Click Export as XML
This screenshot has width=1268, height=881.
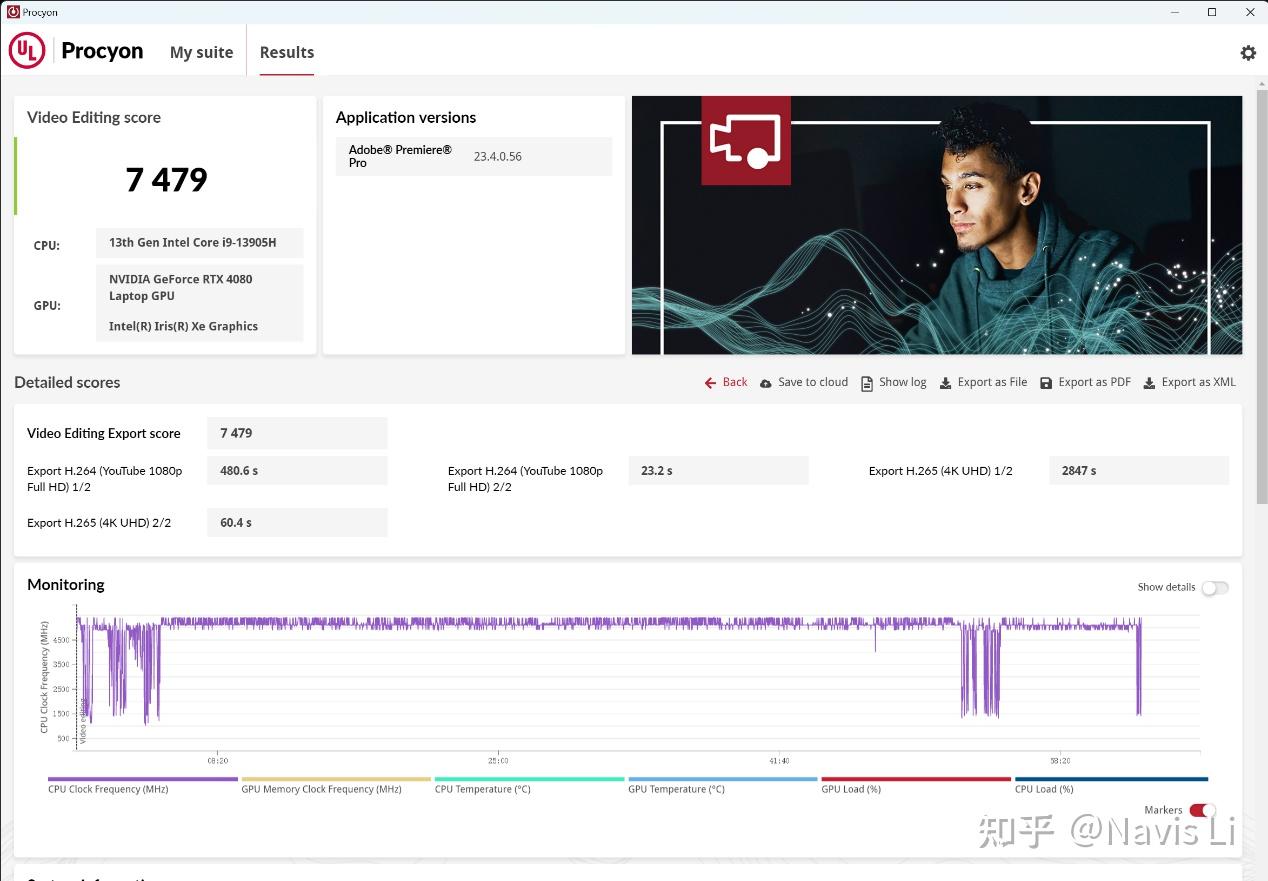pyautogui.click(x=1199, y=382)
